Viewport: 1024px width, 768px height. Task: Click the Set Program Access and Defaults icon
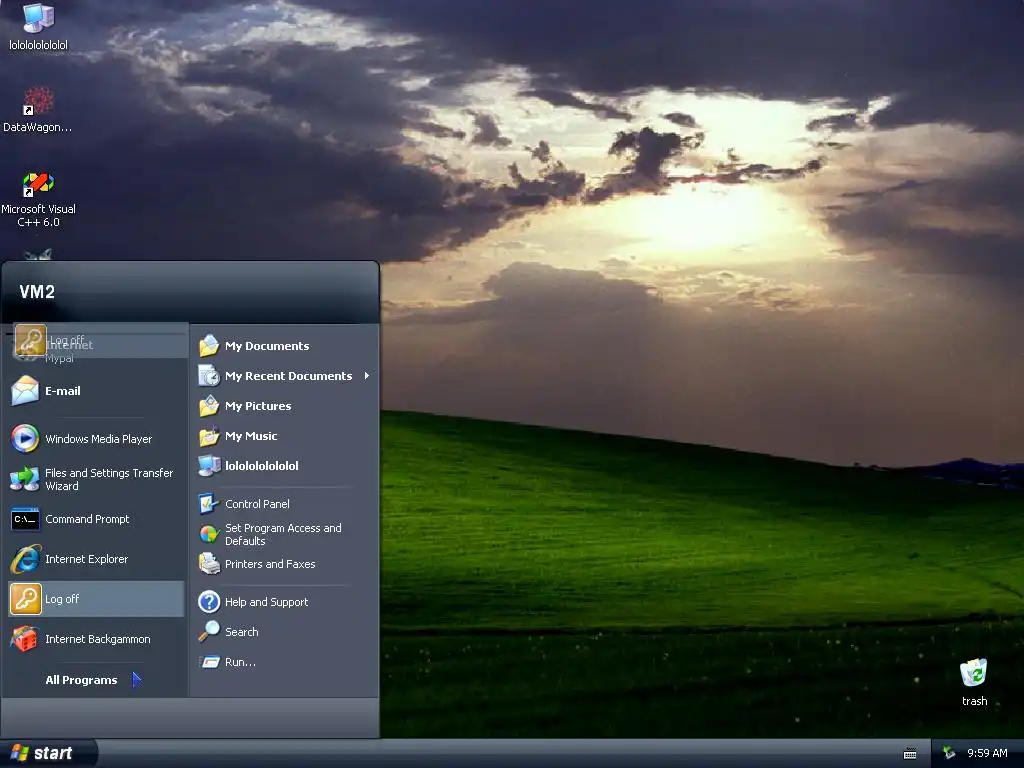[x=209, y=534]
